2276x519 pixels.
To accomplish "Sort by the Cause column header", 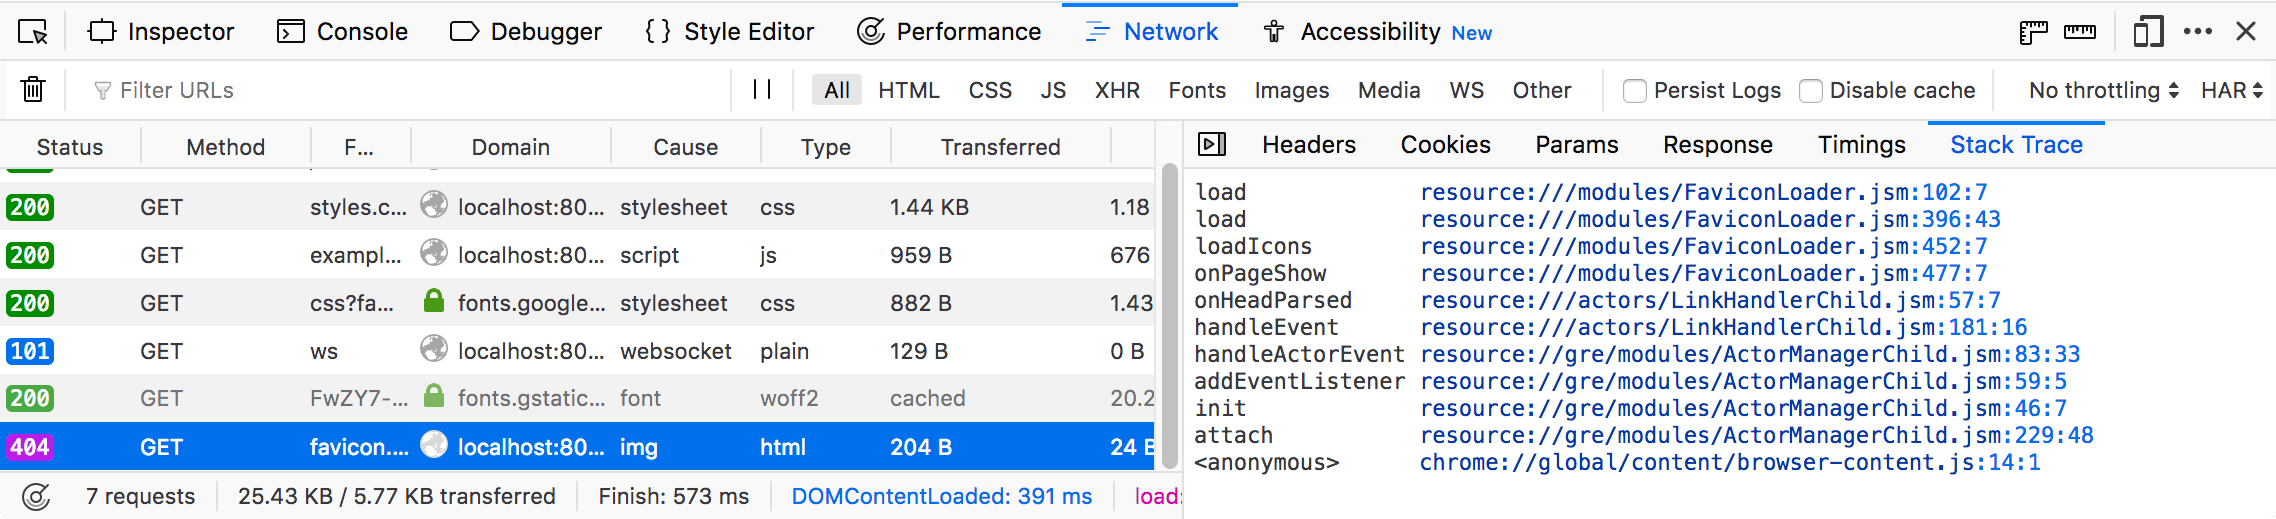I will tap(686, 147).
